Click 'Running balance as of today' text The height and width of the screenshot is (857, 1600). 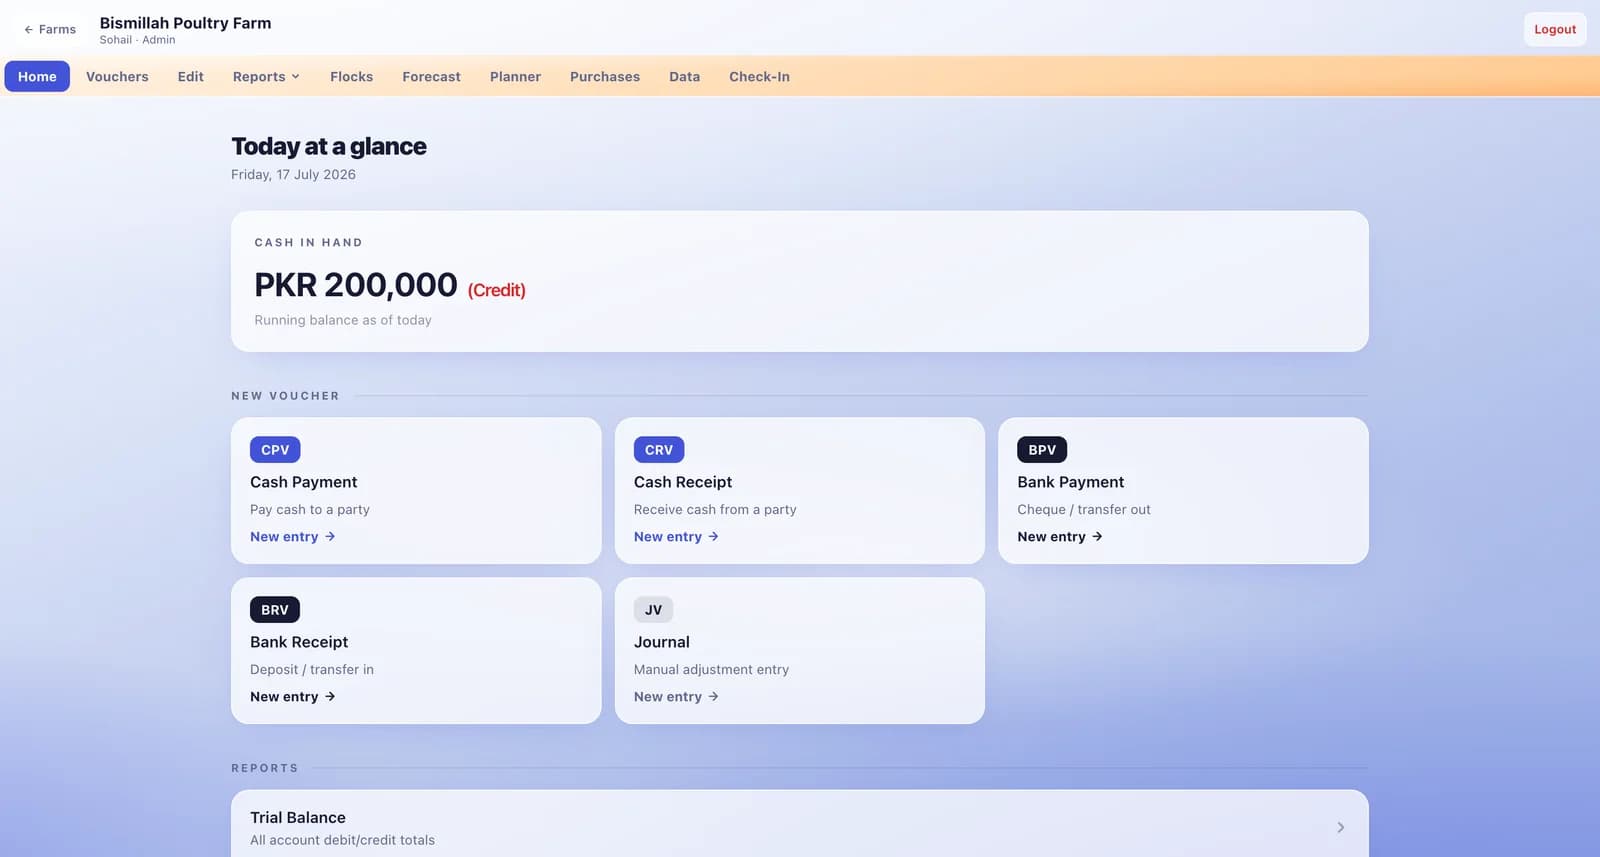tap(343, 320)
